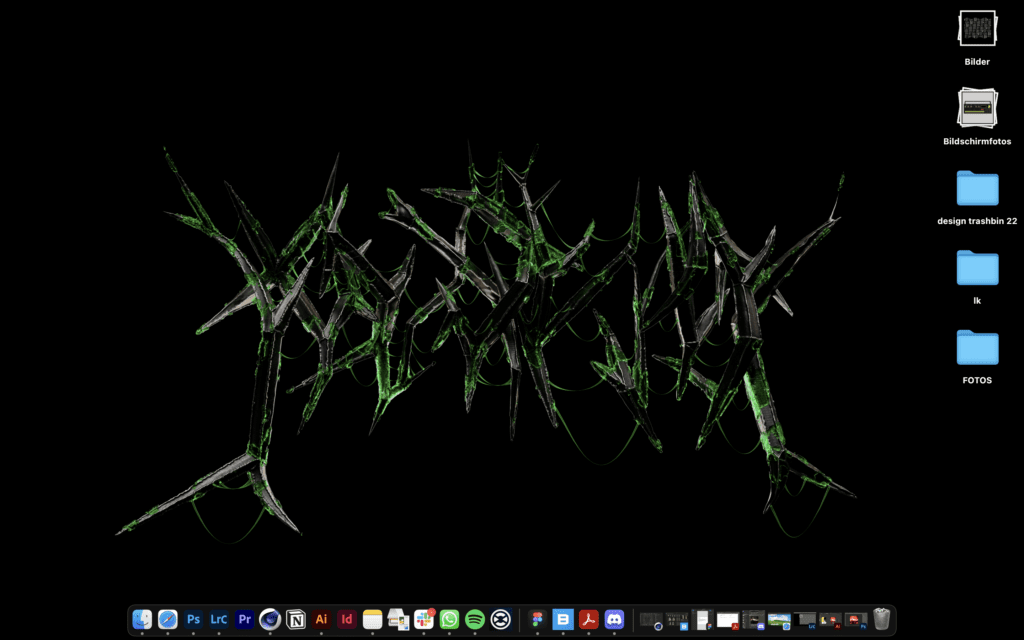Select the FOTOS folder on the desktop
Image resolution: width=1024 pixels, height=640 pixels.
coord(977,348)
